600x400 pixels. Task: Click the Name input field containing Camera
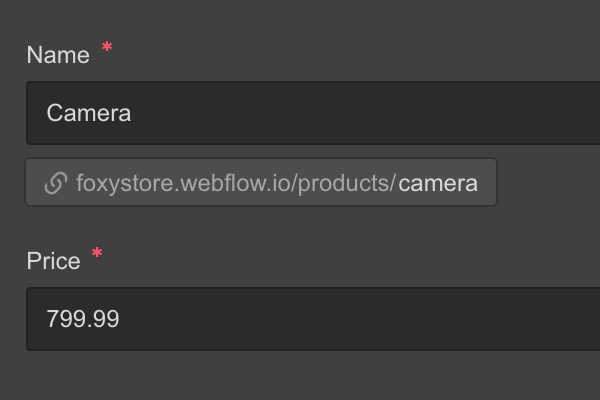[313, 113]
